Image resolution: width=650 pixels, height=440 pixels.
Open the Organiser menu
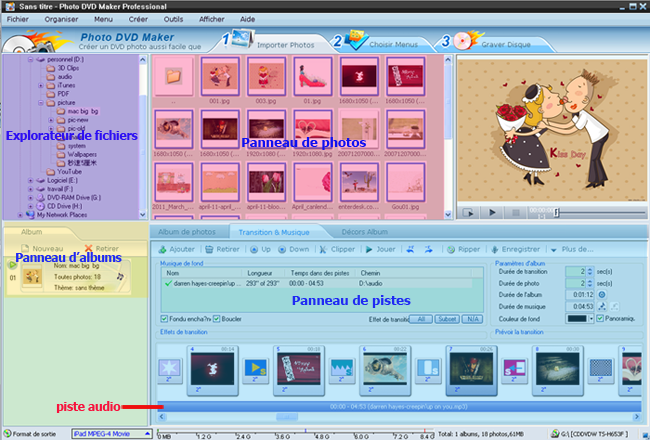click(61, 19)
